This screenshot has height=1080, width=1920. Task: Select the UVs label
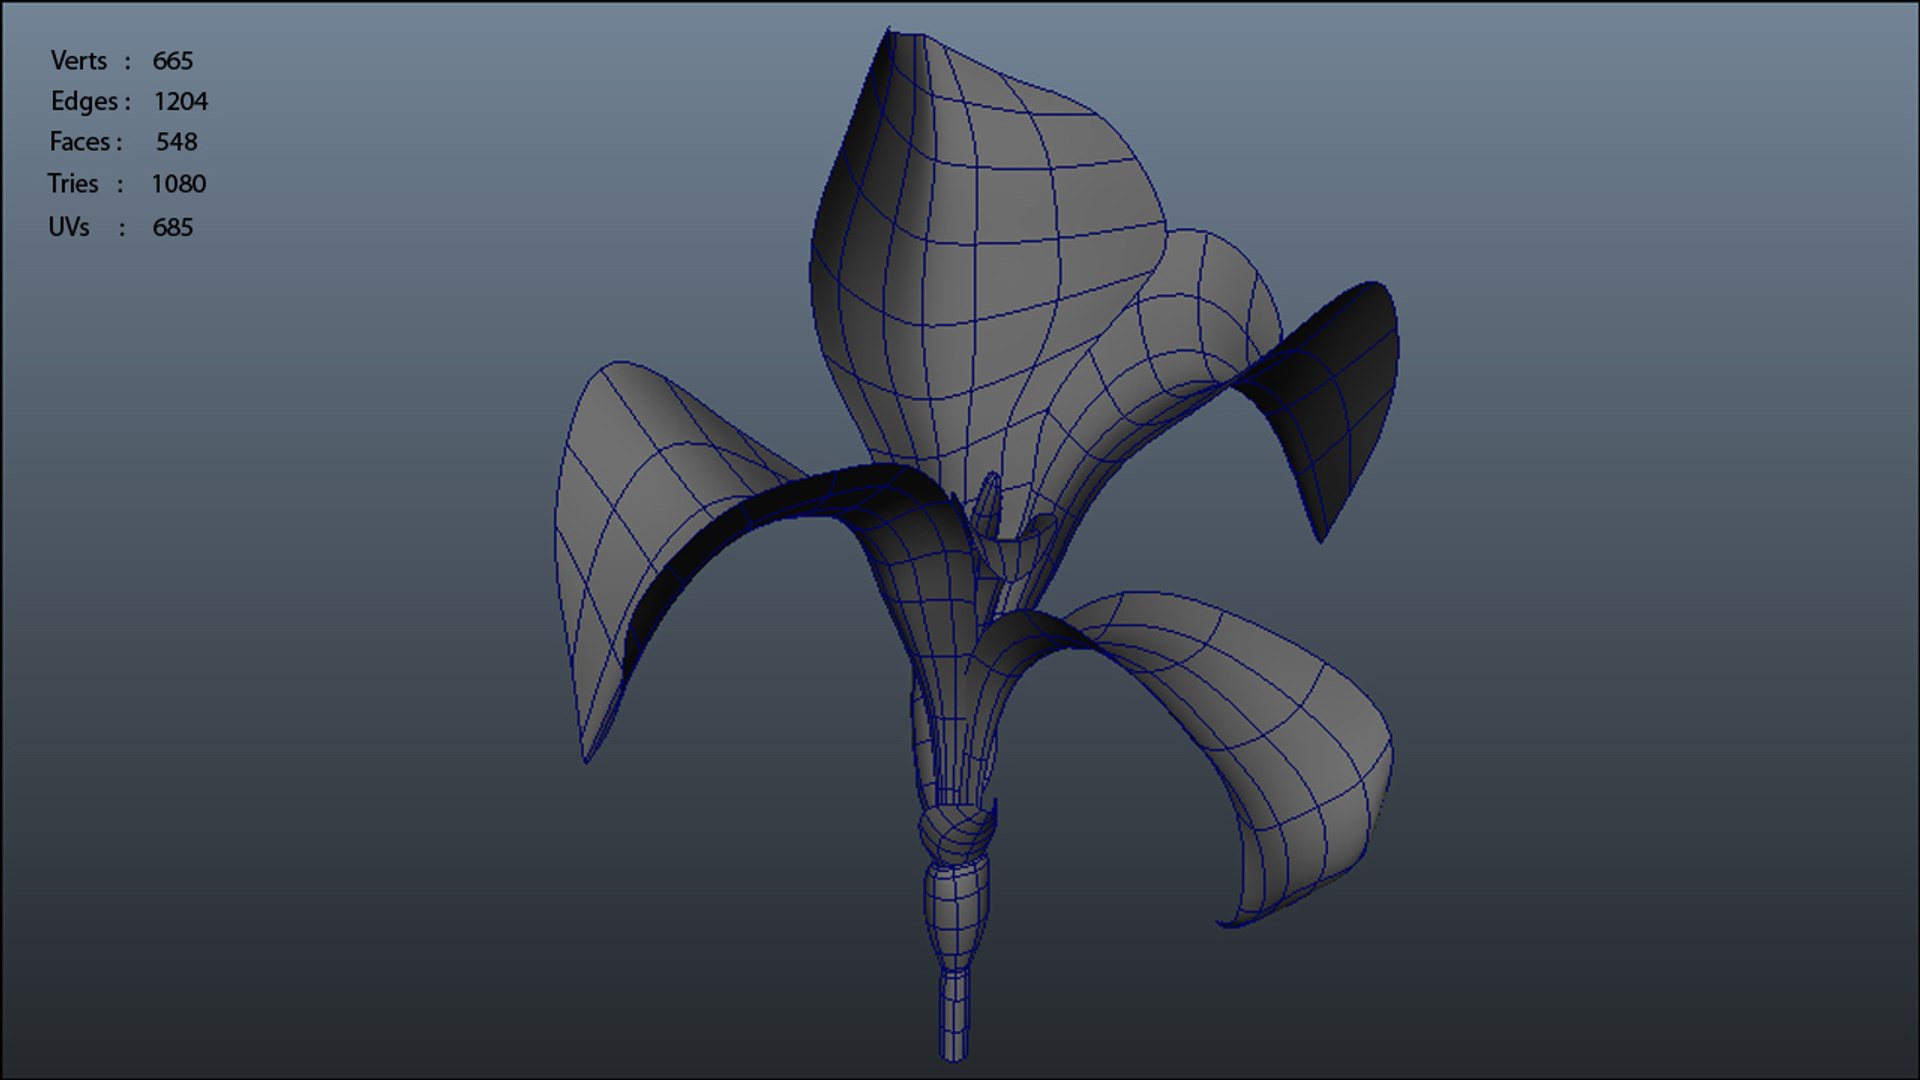pyautogui.click(x=69, y=228)
